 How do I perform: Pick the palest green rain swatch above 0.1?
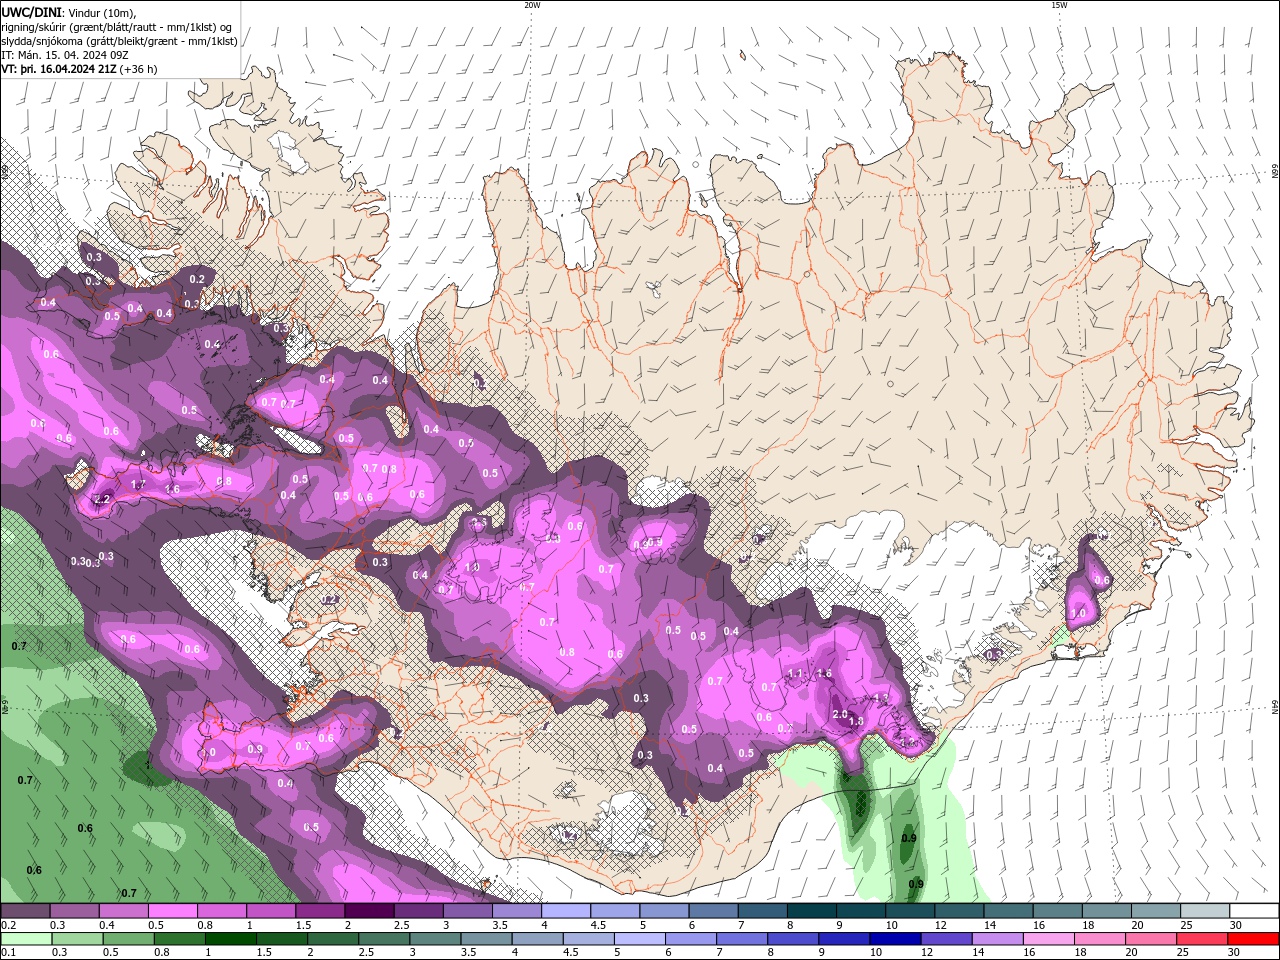tap(26, 939)
